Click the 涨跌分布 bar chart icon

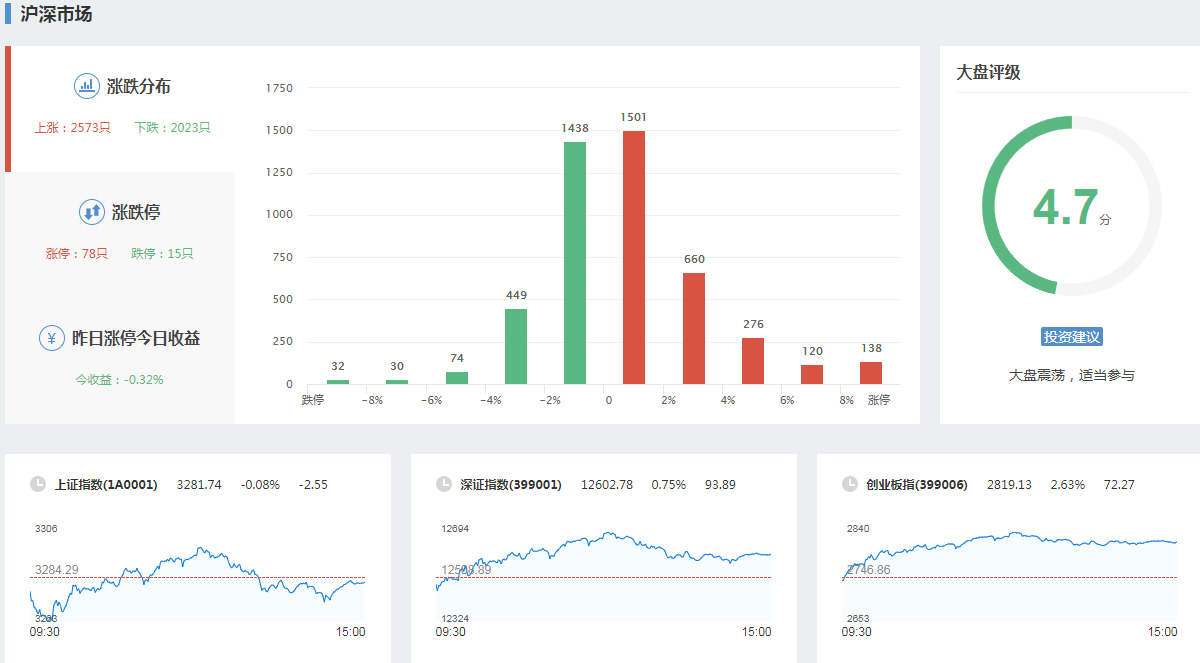coord(87,86)
